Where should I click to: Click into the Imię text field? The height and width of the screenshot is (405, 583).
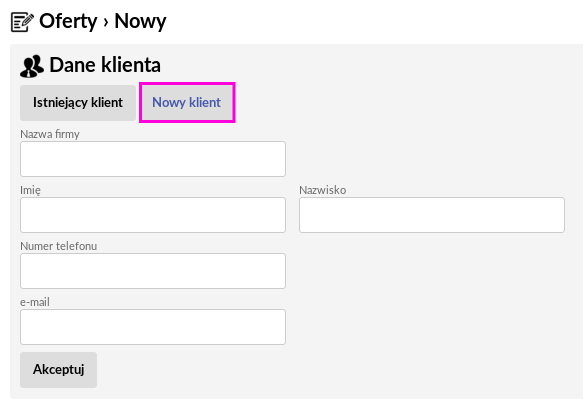click(x=153, y=215)
